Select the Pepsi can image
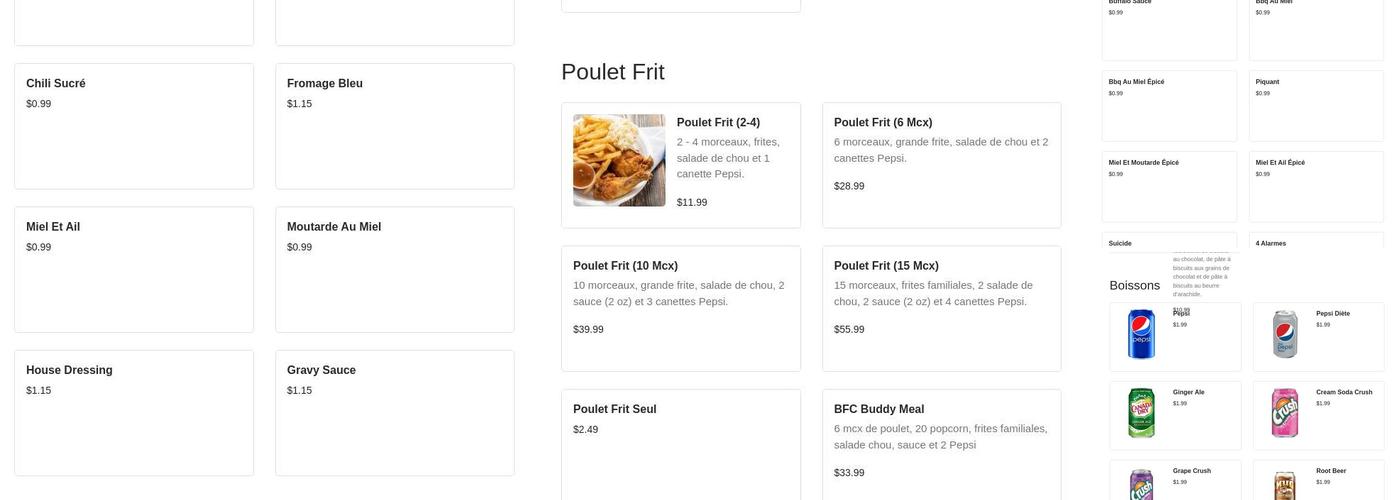 tap(1141, 334)
